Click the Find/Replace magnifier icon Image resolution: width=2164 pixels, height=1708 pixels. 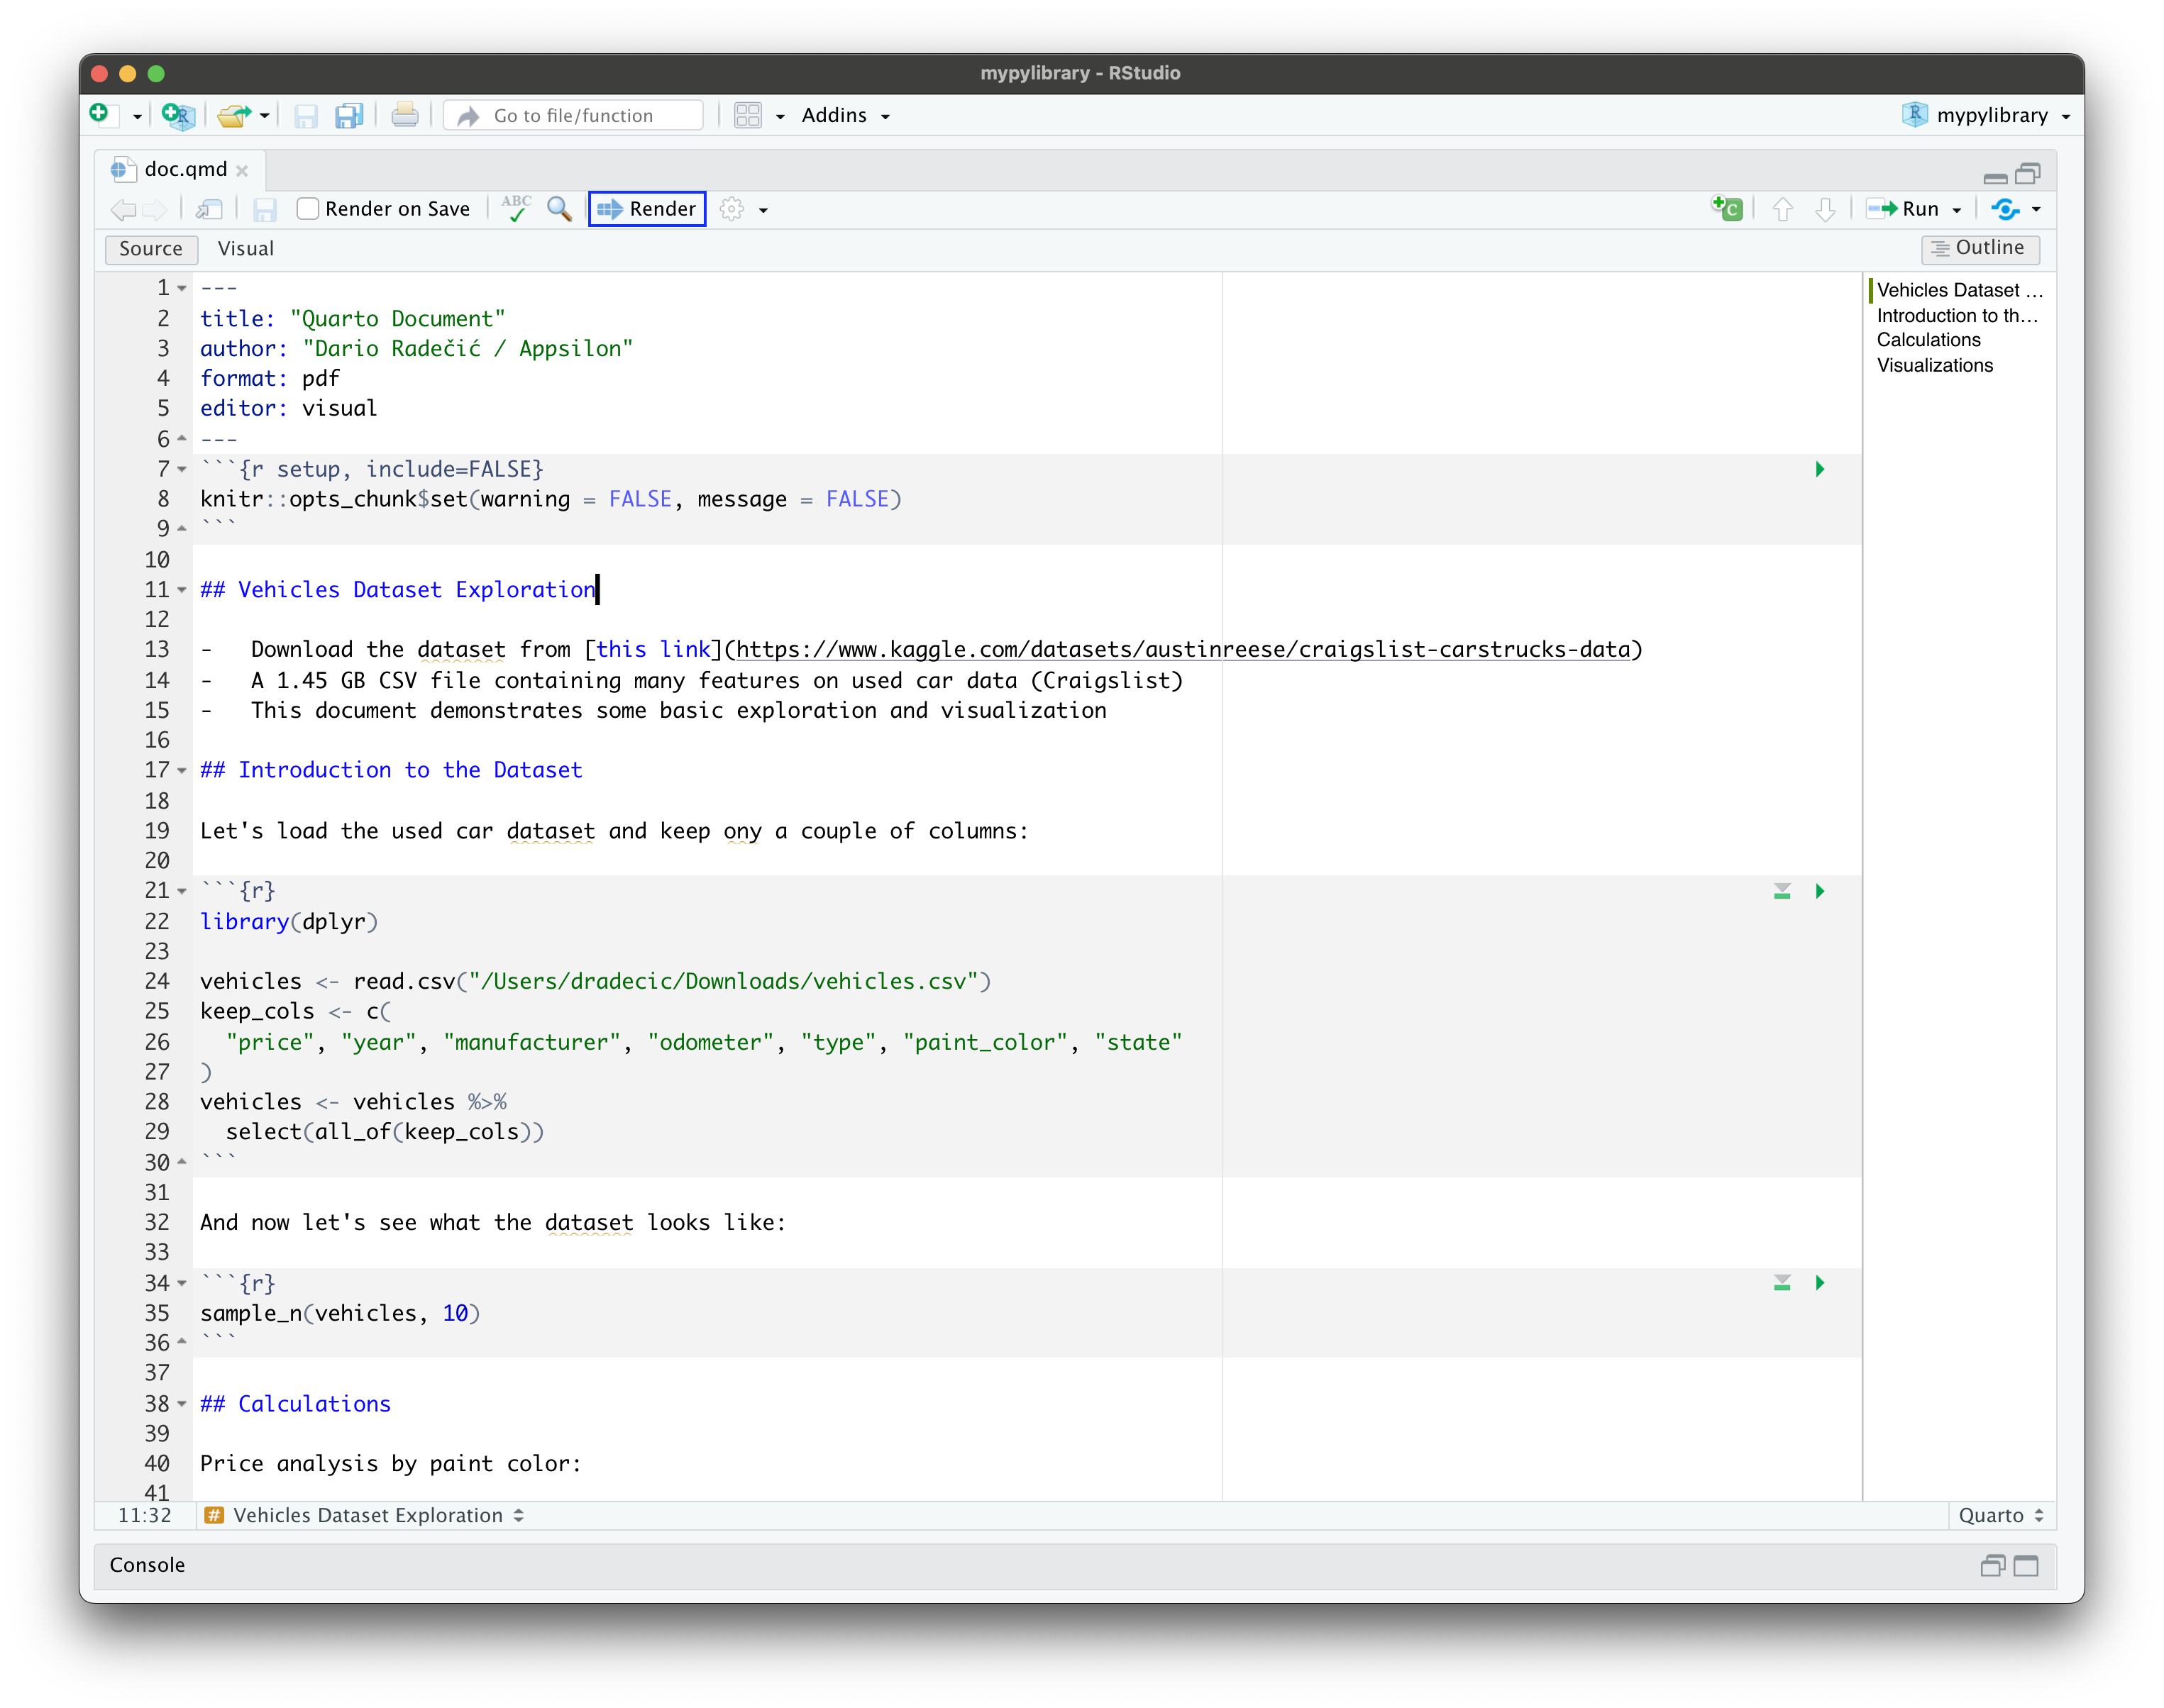pyautogui.click(x=560, y=209)
